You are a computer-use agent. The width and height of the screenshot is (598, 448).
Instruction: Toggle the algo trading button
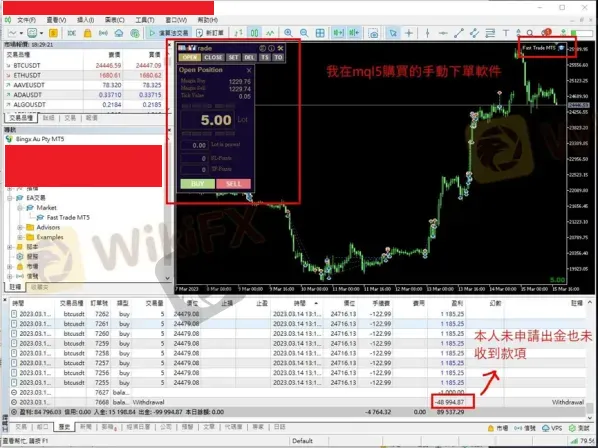pyautogui.click(x=169, y=33)
